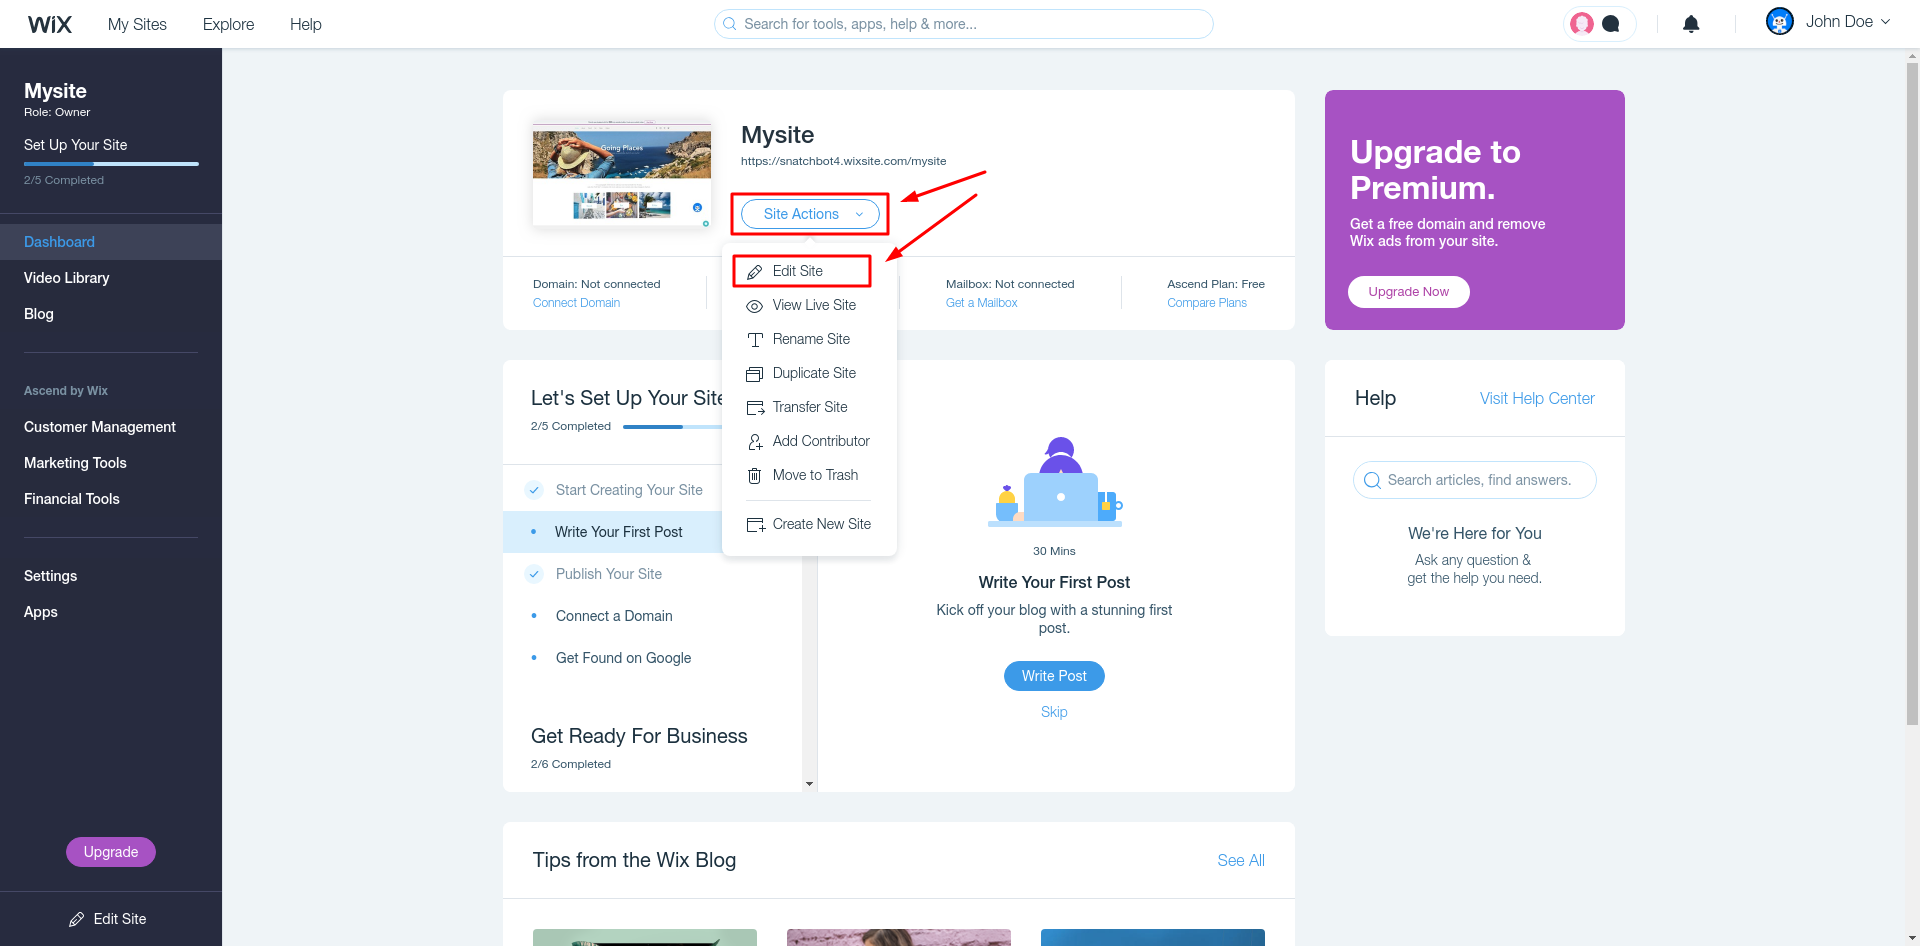Click the trash icon next to Move to Trash
The height and width of the screenshot is (946, 1920).
pos(755,476)
